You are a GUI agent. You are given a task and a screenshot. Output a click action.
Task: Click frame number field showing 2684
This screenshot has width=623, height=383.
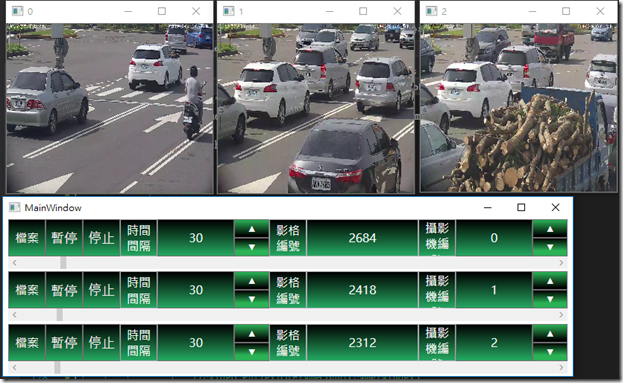pyautogui.click(x=362, y=238)
